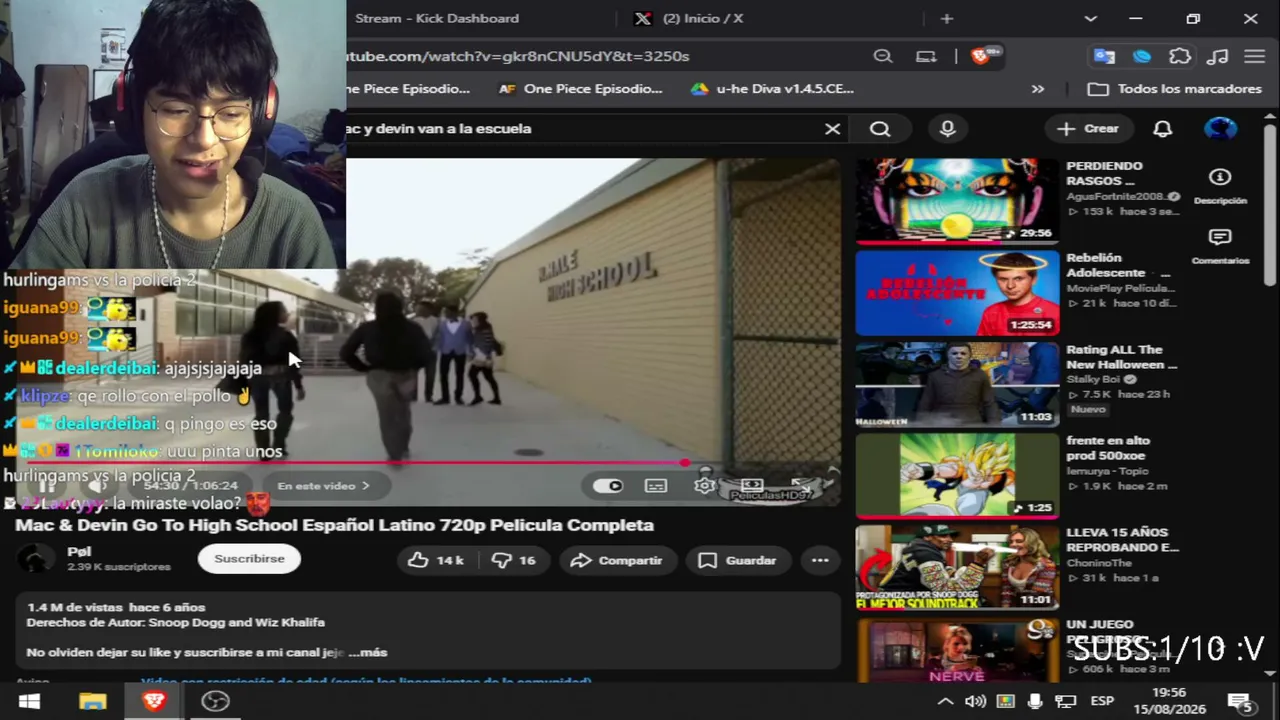Screen dimensions: 1280x720
Task: Open the "PERDIENDO RASGOS" video thumbnail
Action: pyautogui.click(x=957, y=201)
